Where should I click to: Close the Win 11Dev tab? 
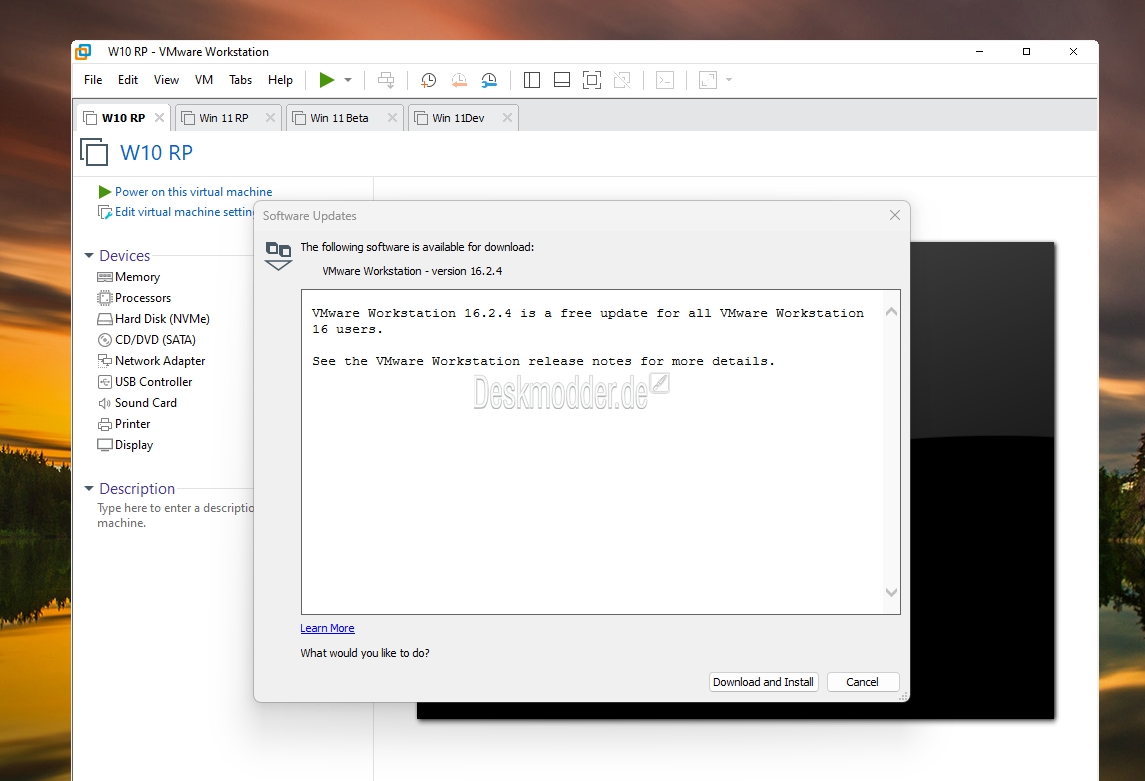pyautogui.click(x=508, y=118)
